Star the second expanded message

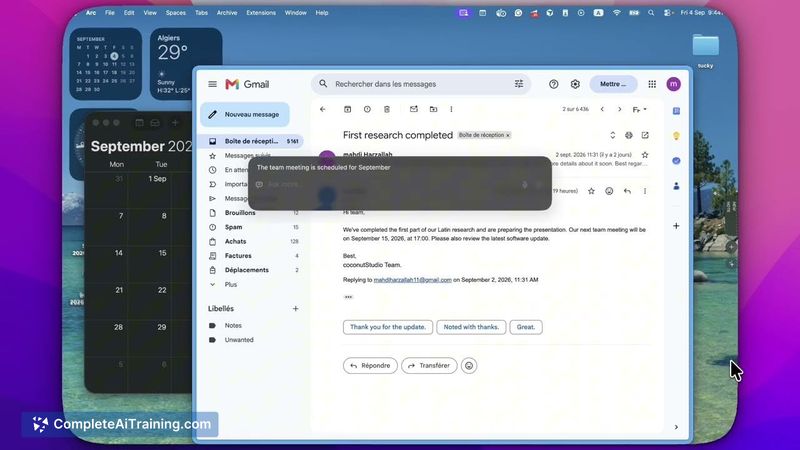point(591,191)
